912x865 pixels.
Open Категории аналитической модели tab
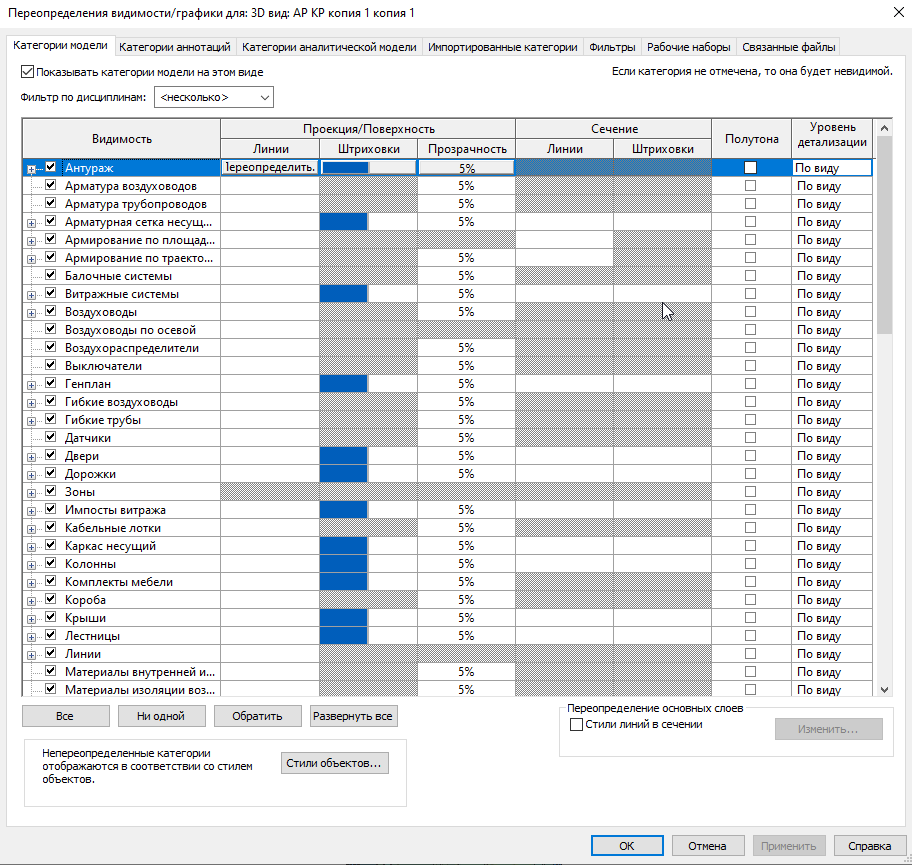329,47
